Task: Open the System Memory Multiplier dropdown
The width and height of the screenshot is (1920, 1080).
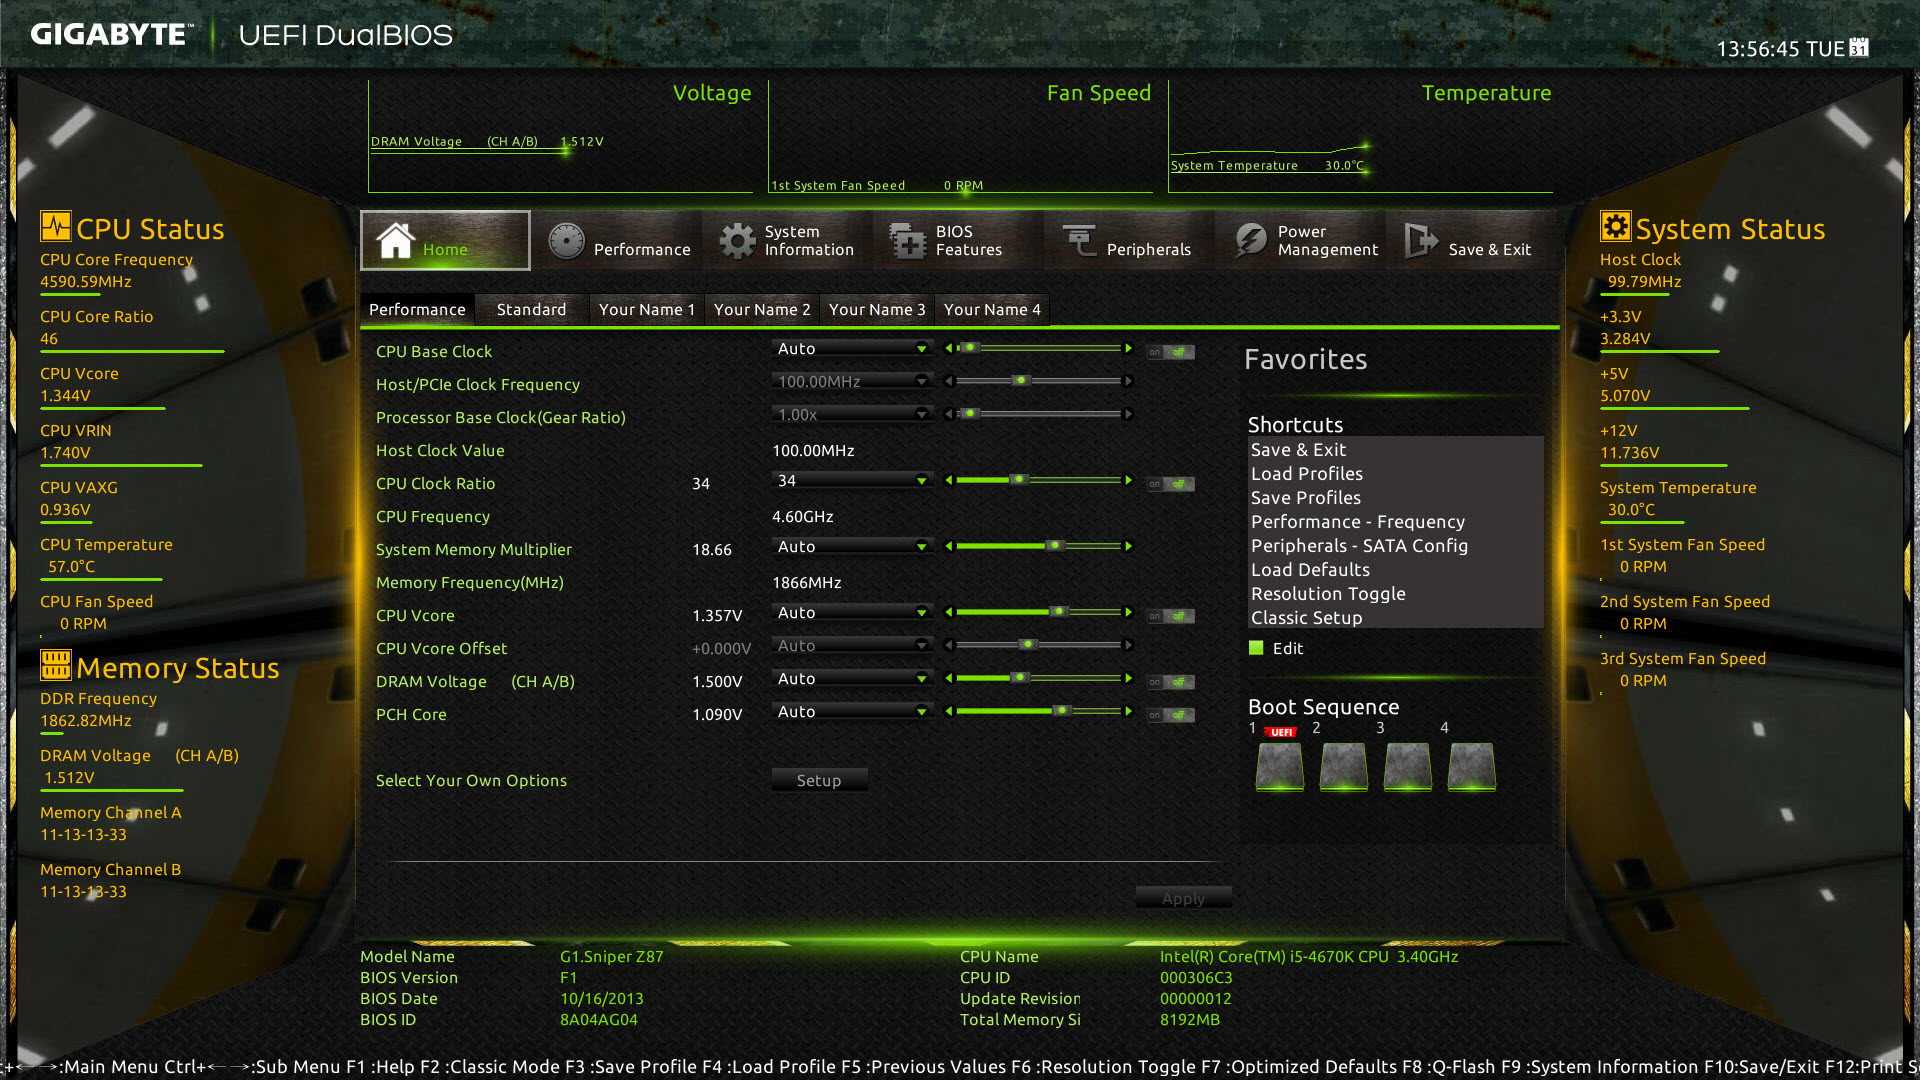Action: [852, 546]
